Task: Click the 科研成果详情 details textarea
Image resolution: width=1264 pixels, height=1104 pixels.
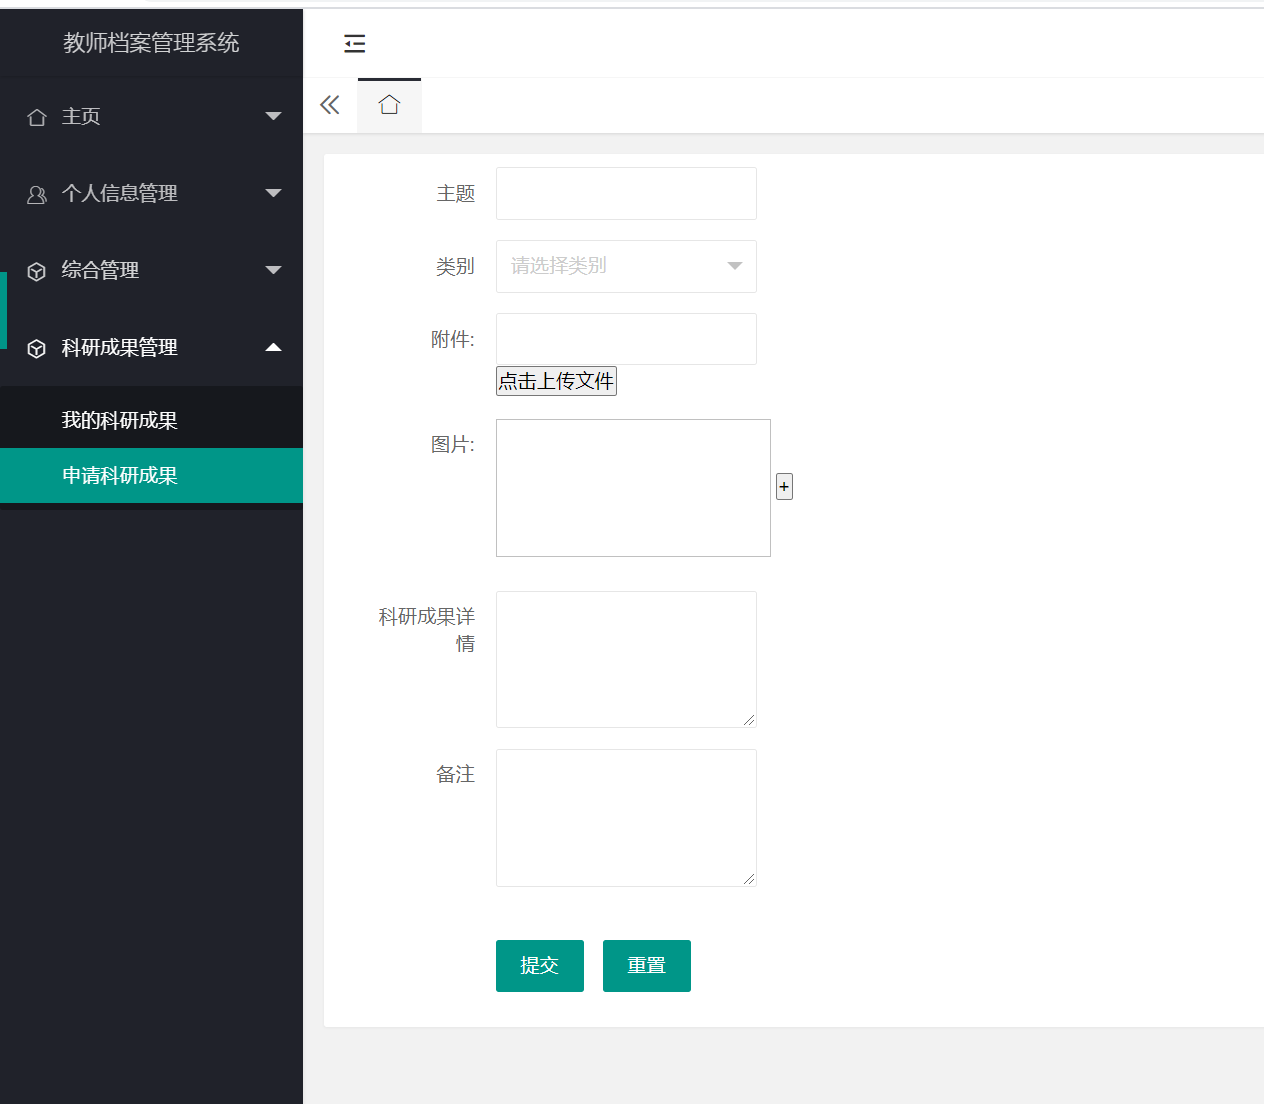Action: pyautogui.click(x=626, y=659)
